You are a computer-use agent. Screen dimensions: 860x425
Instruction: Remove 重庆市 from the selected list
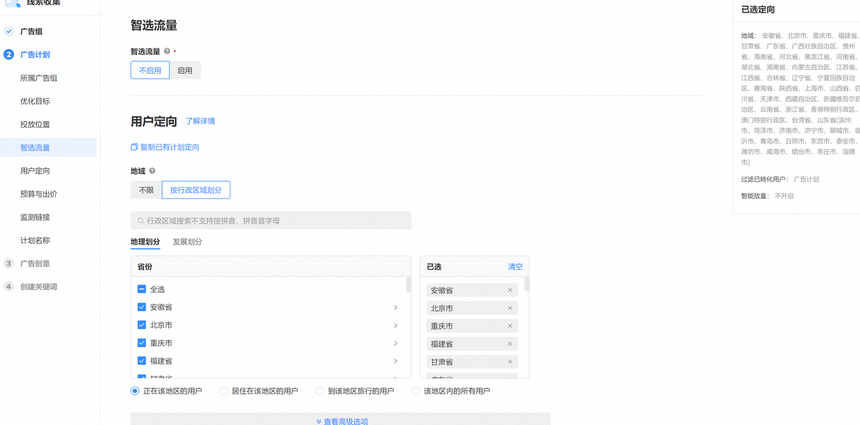(510, 326)
